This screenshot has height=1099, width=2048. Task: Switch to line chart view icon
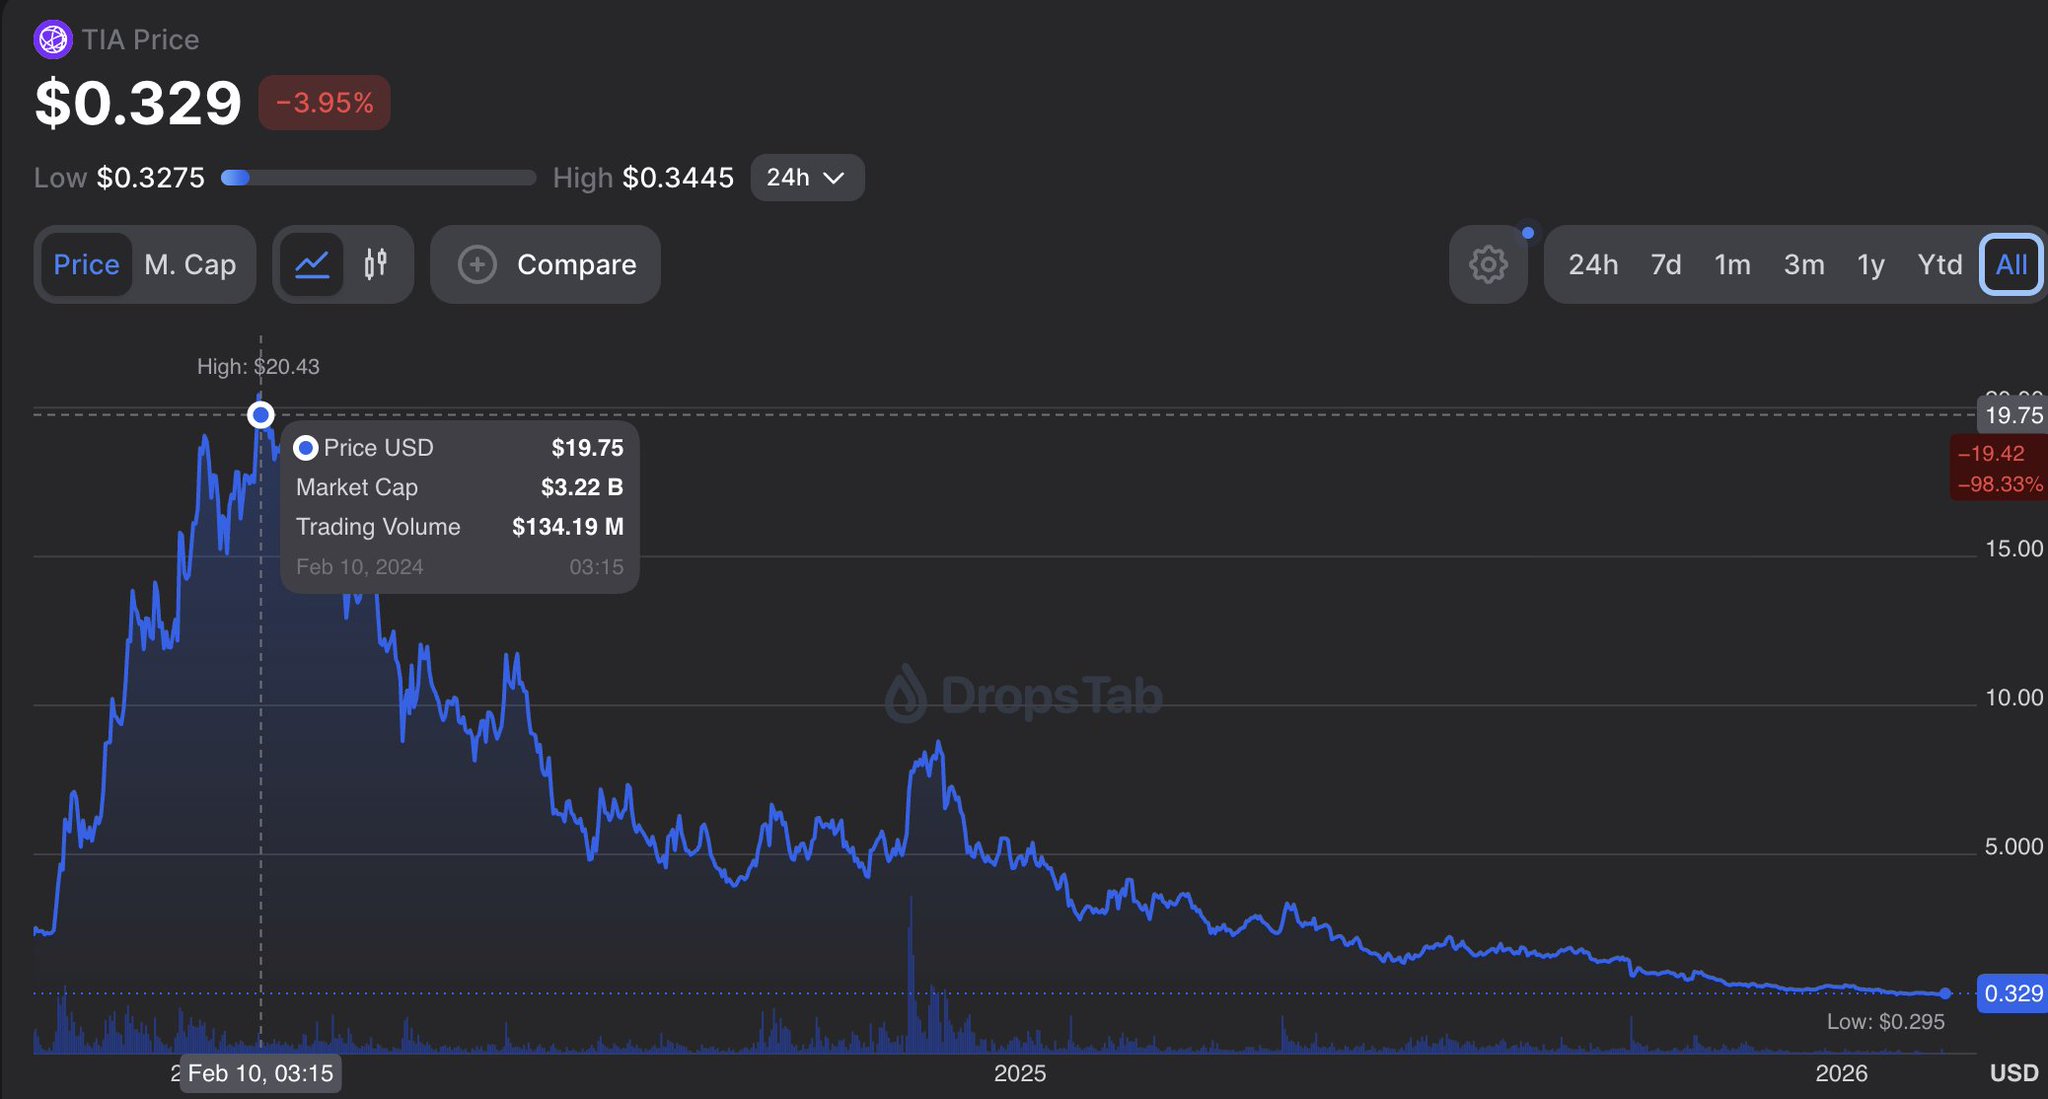[x=312, y=264]
